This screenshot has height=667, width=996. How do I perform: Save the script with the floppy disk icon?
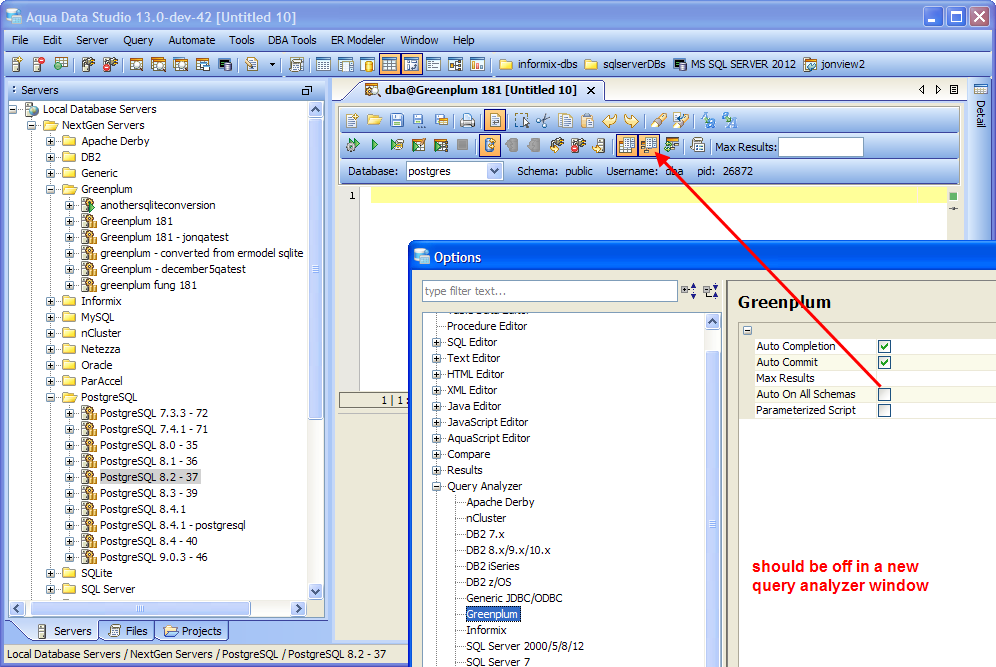tap(397, 120)
